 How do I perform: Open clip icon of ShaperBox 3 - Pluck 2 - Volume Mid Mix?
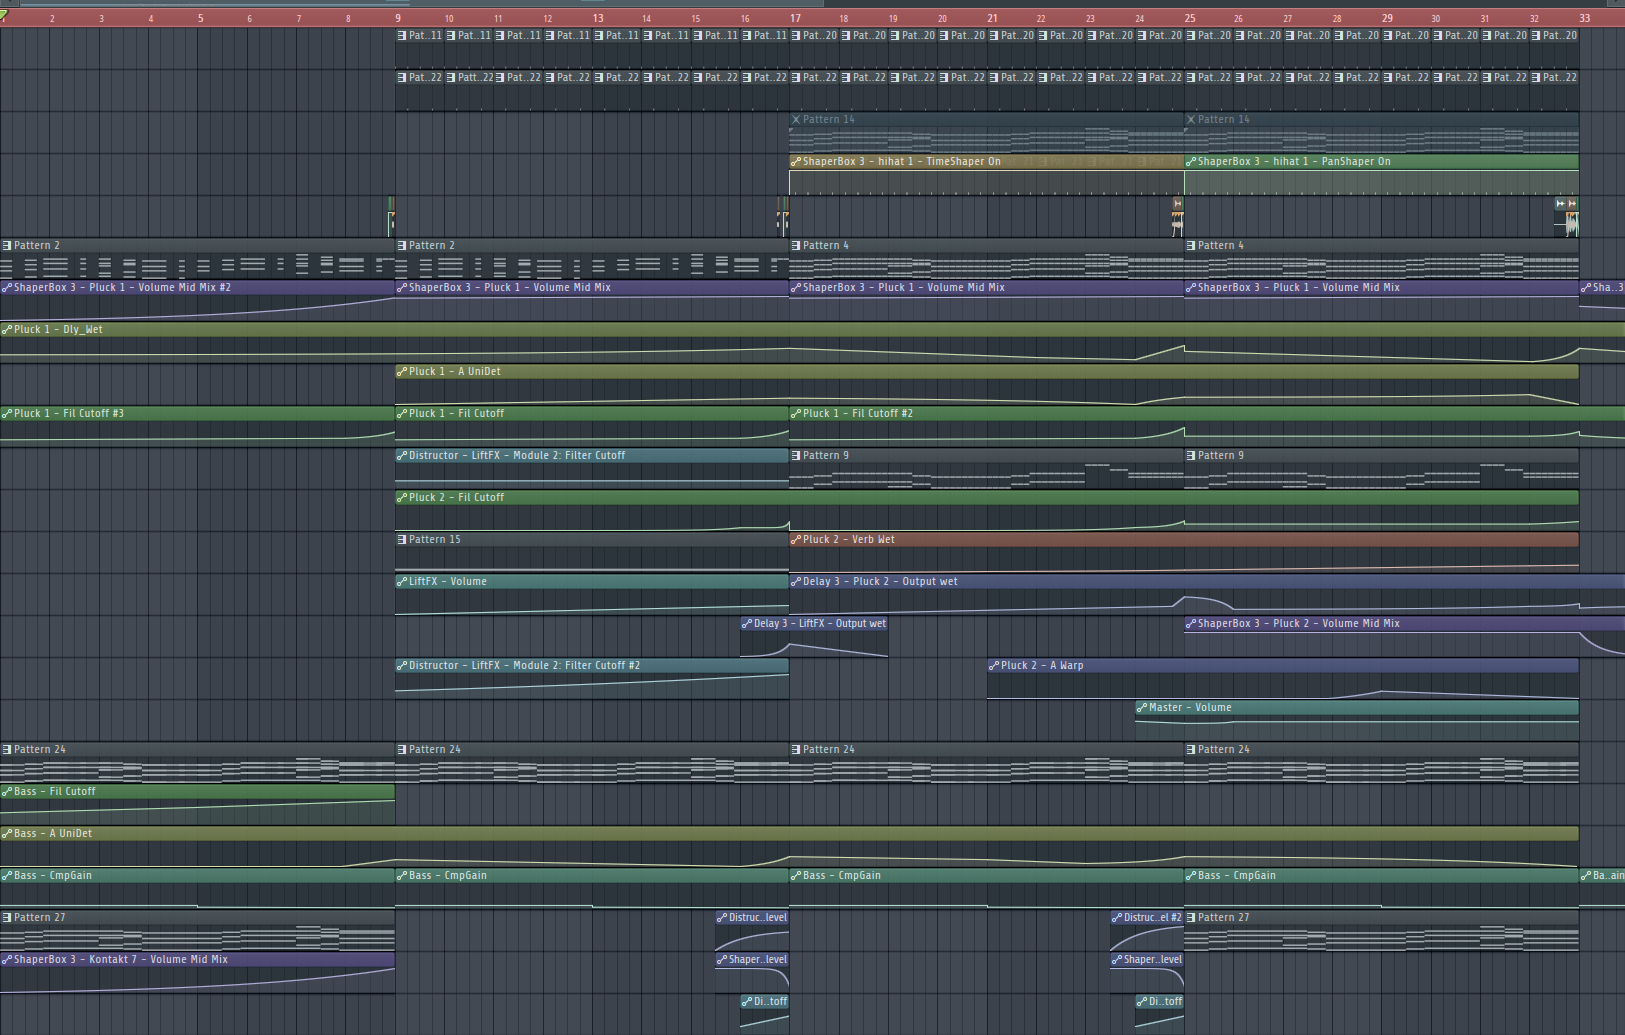[x=1191, y=623]
